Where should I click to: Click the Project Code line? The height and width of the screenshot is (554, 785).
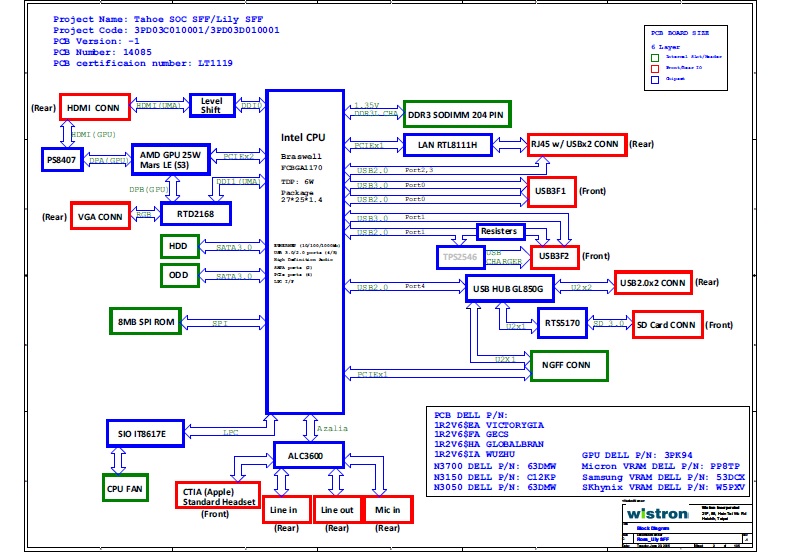click(166, 30)
